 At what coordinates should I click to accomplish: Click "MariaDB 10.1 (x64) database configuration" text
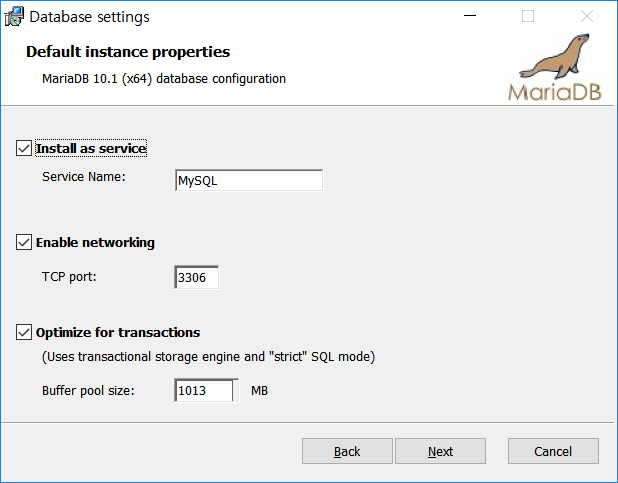(x=164, y=79)
